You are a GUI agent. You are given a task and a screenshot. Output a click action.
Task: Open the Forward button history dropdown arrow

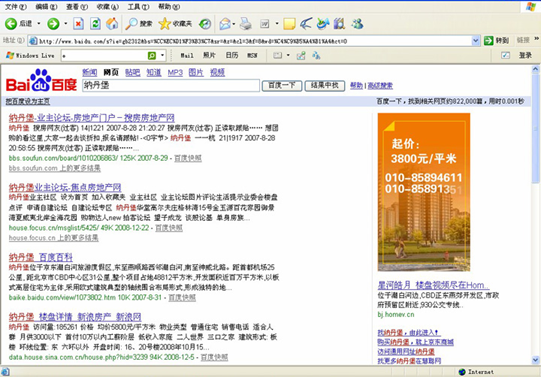tap(66, 23)
